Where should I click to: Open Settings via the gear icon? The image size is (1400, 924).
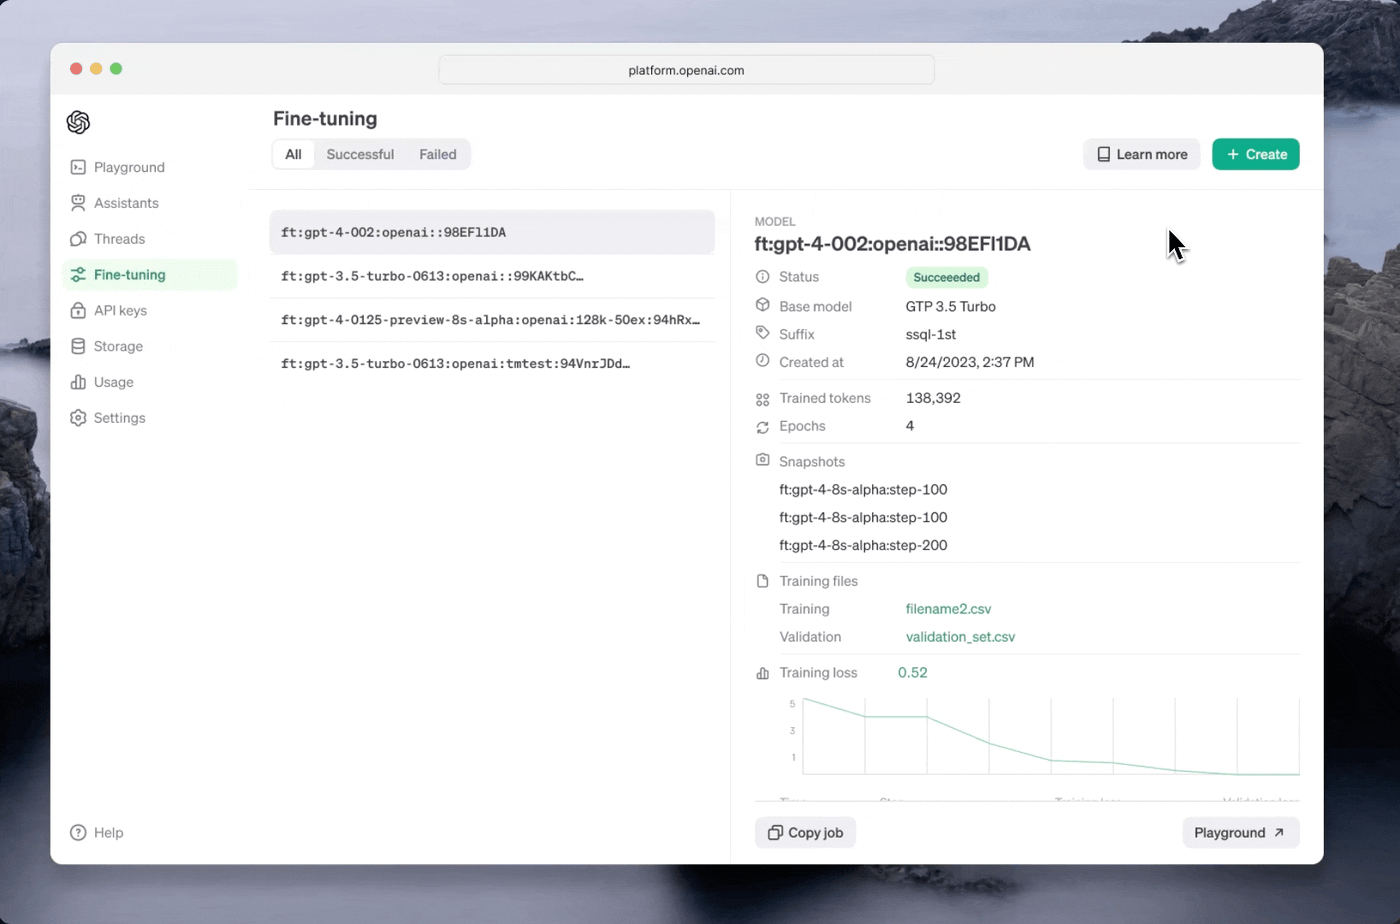[x=78, y=418]
